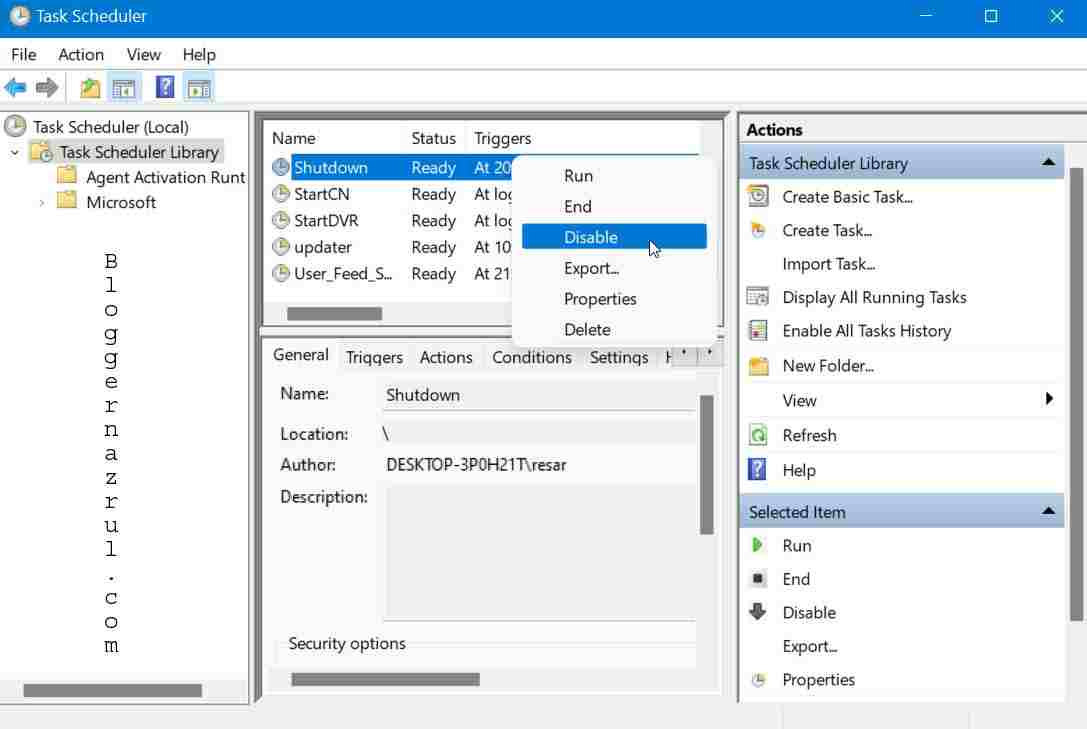Expand the Microsoft folder tree node

point(42,202)
